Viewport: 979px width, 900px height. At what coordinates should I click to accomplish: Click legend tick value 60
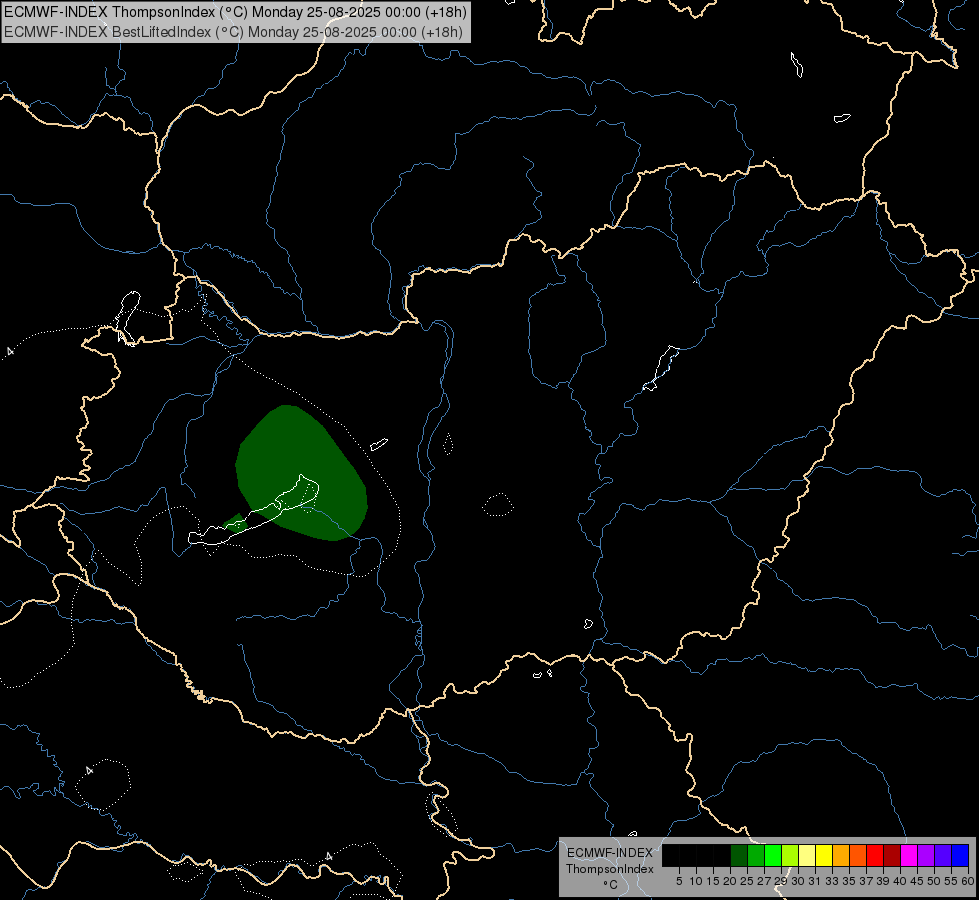click(x=968, y=881)
